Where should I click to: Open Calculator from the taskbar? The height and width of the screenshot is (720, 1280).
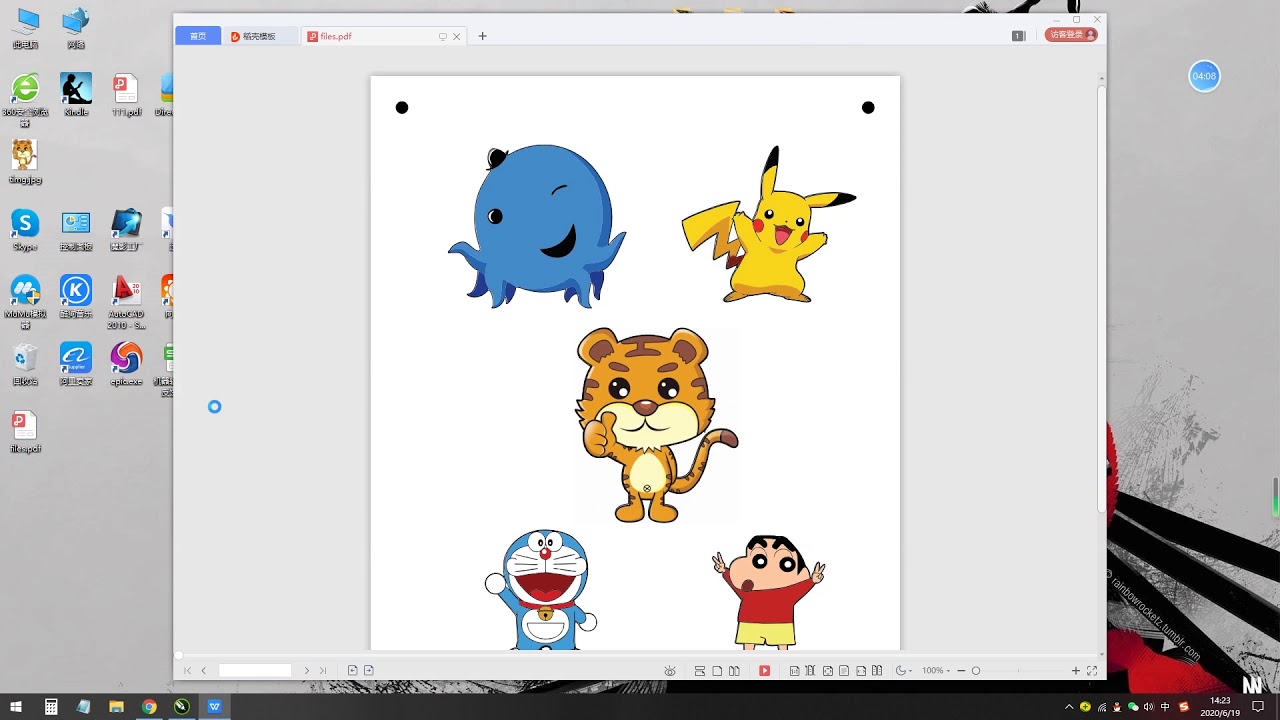pos(51,707)
